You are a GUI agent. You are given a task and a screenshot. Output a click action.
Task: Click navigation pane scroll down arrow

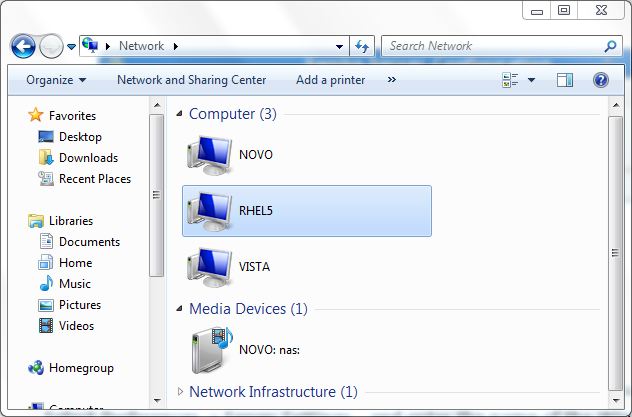(157, 400)
